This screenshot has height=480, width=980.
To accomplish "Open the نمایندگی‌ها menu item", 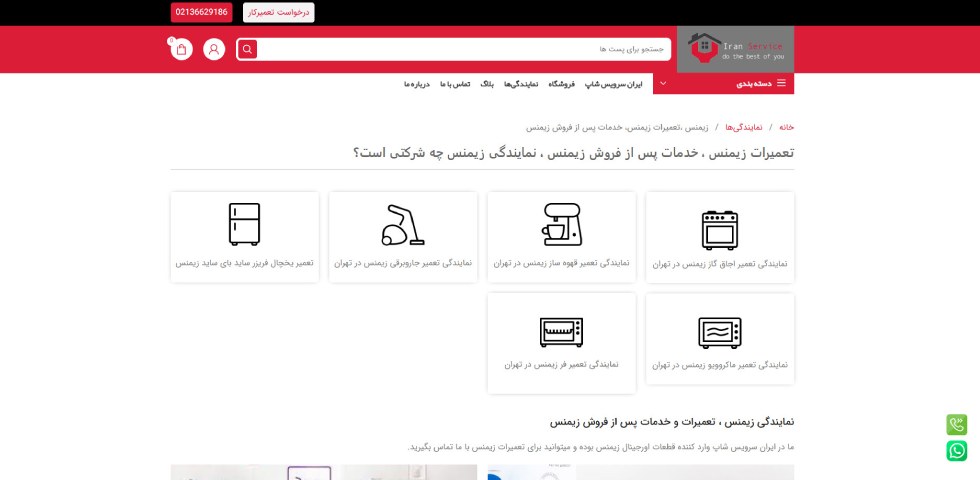I will click(x=521, y=84).
